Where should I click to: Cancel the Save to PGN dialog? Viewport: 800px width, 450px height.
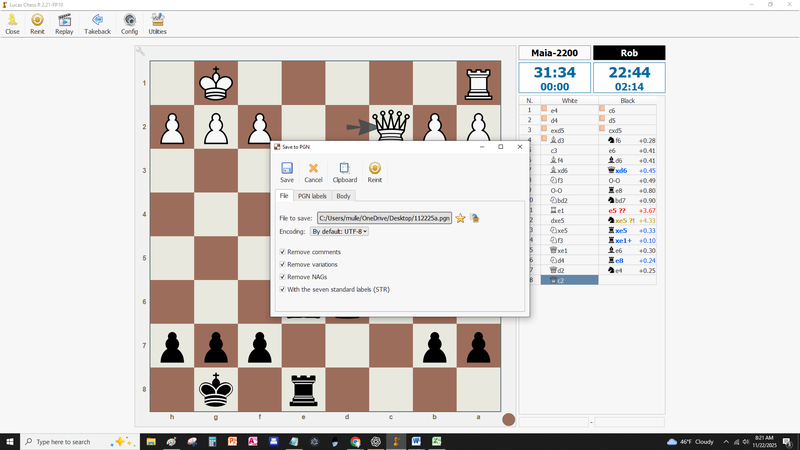pyautogui.click(x=313, y=172)
